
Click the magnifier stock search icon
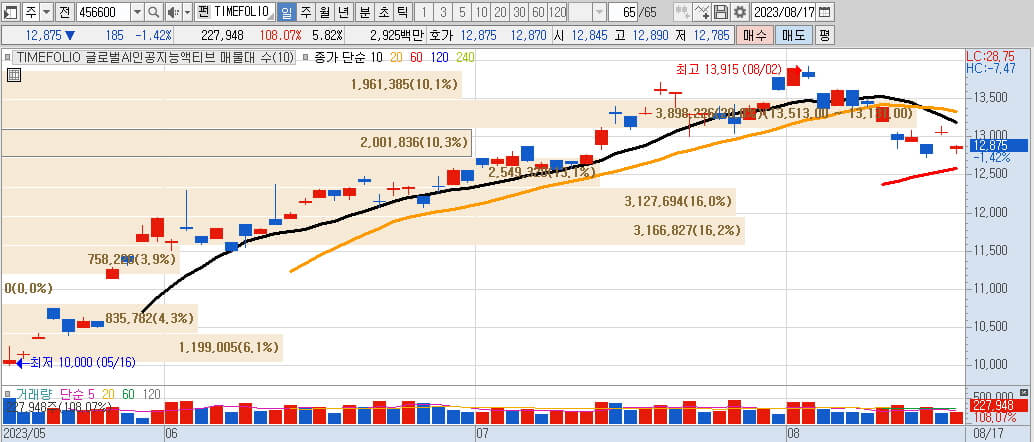[x=153, y=11]
